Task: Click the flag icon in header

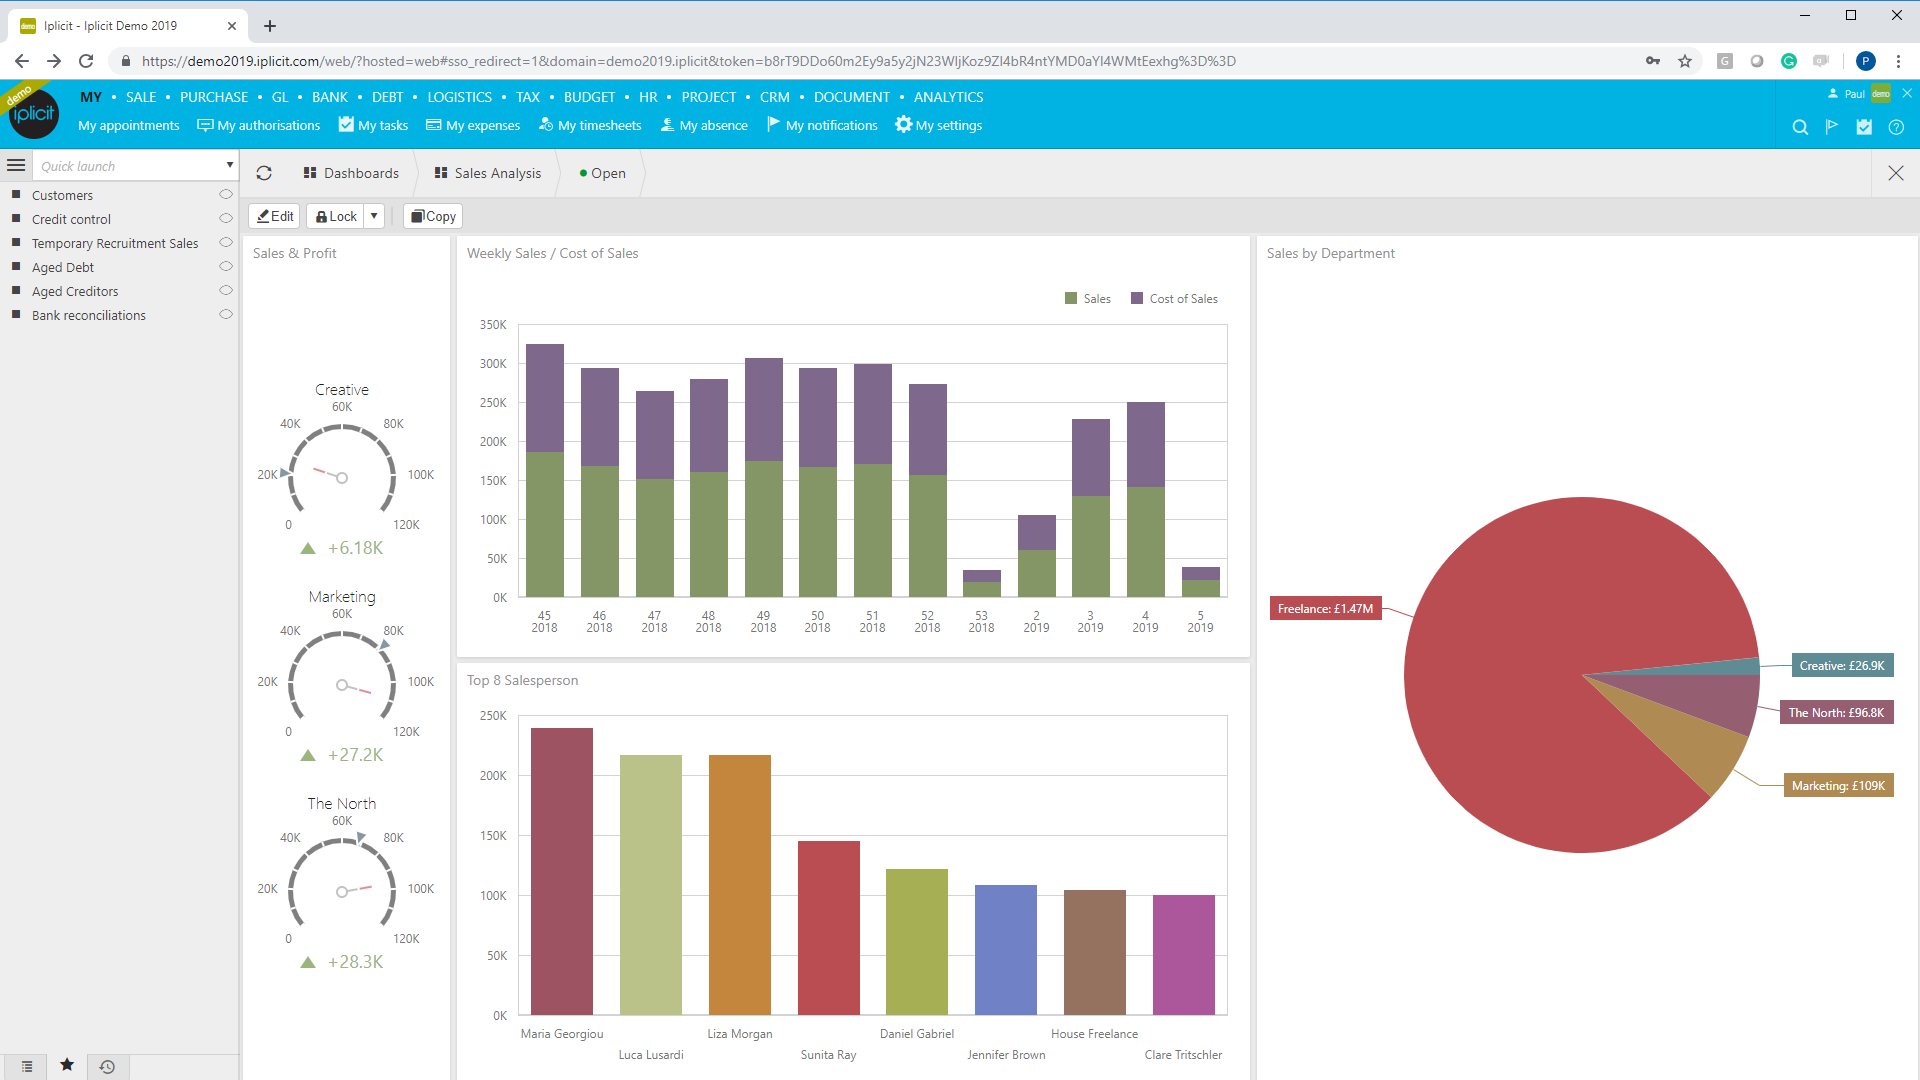Action: tap(1832, 127)
